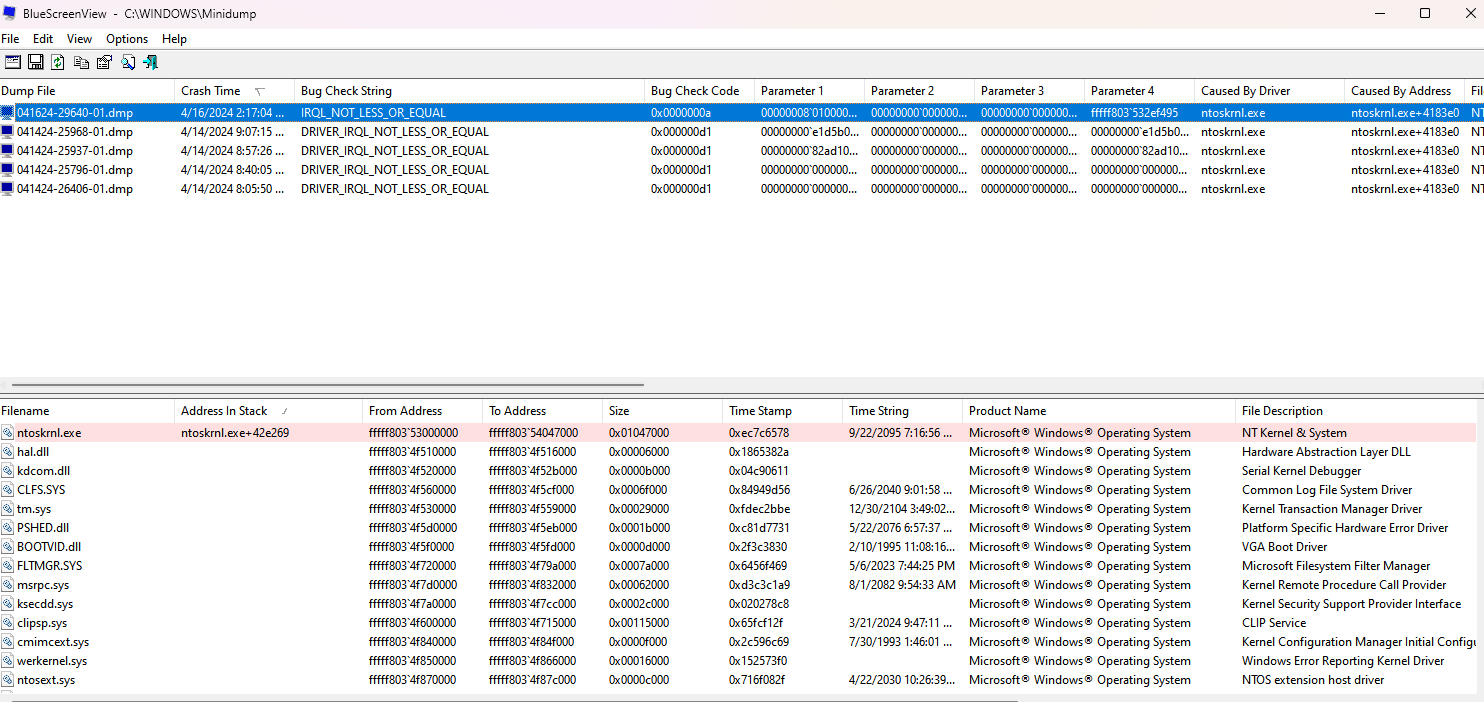1484x702 pixels.
Task: Open the File menu
Action: (x=11, y=38)
